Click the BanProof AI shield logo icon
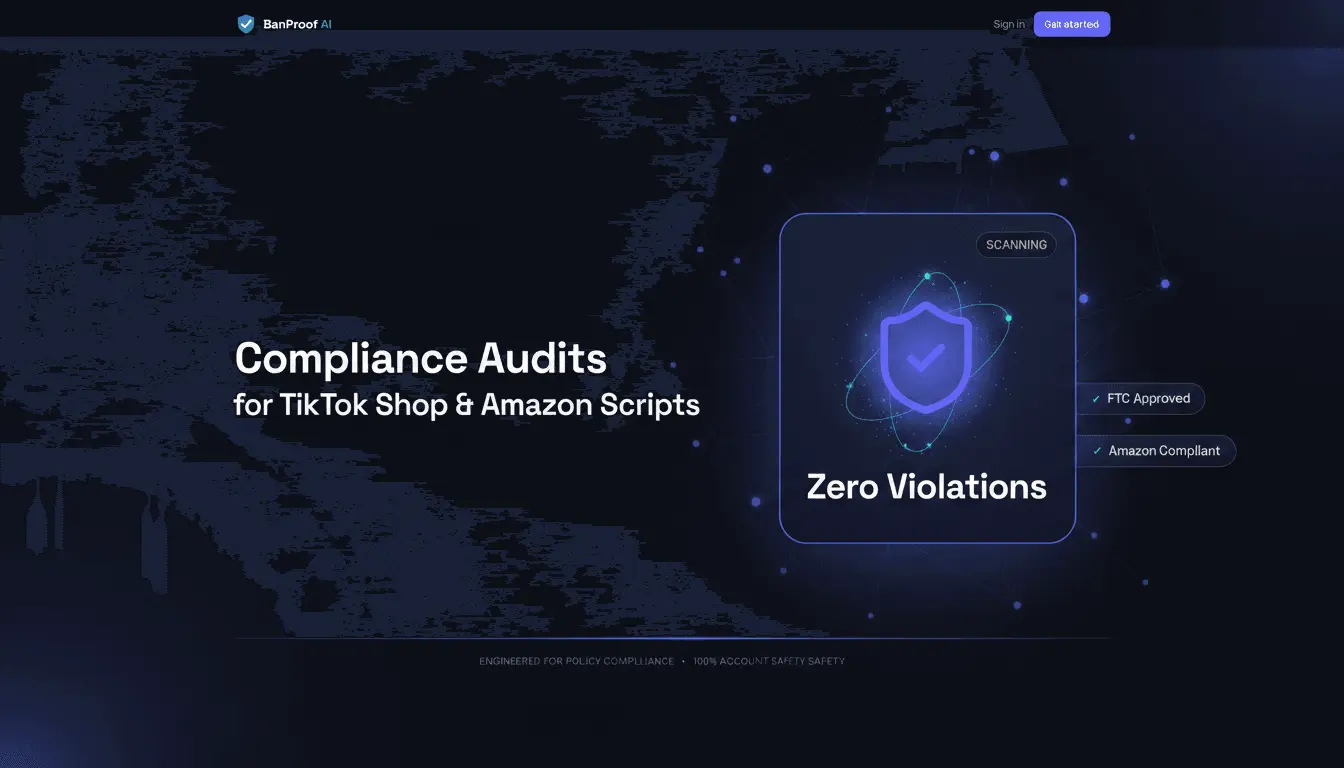The height and width of the screenshot is (768, 1344). 246,23
